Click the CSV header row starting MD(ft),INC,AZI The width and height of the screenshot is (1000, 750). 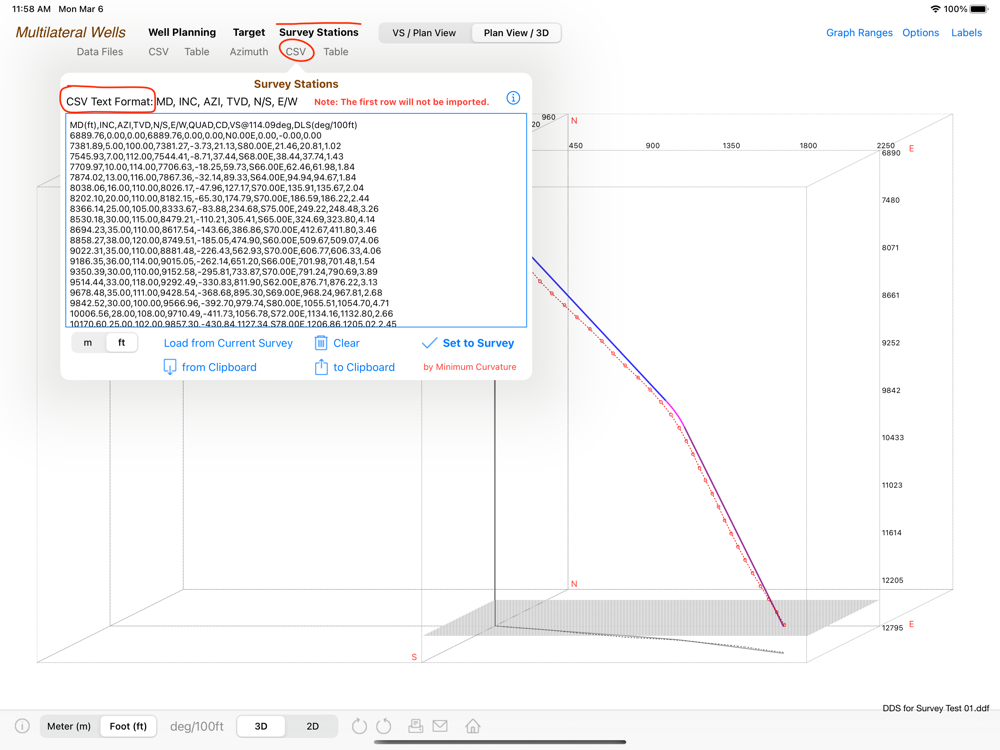click(x=214, y=125)
